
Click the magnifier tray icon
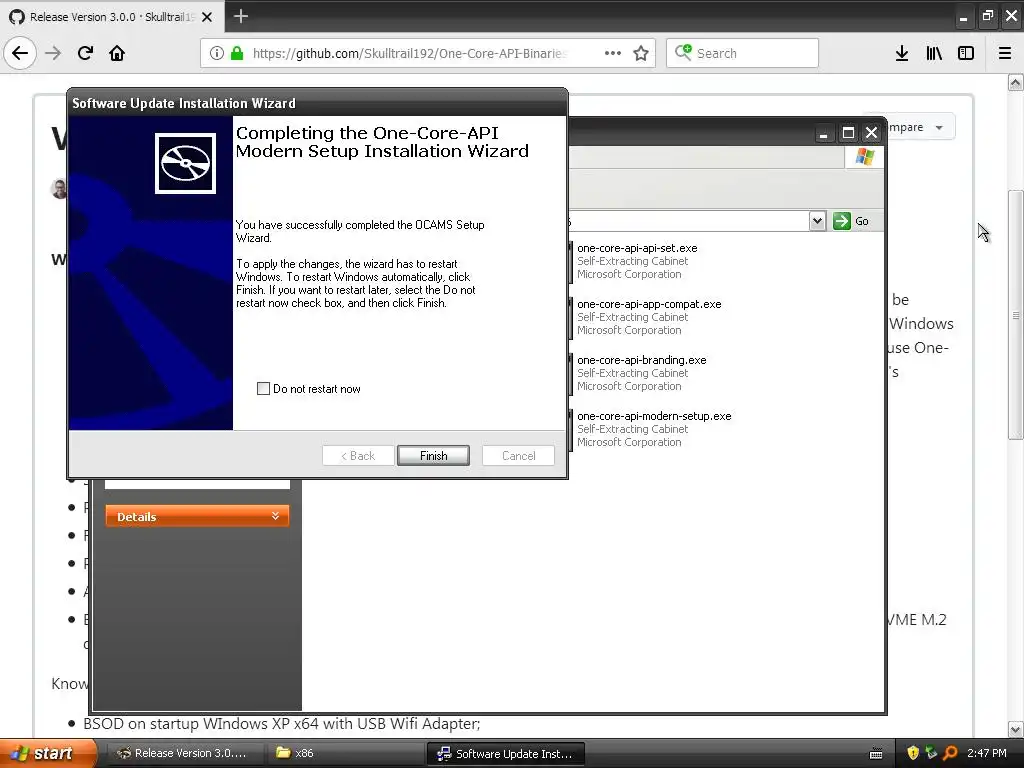pyautogui.click(x=950, y=753)
